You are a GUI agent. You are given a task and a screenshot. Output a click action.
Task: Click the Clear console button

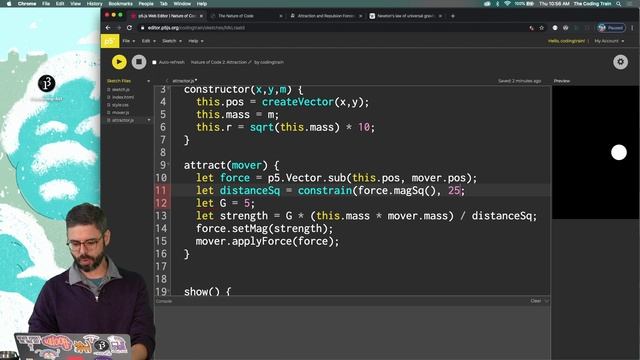tap(536, 301)
